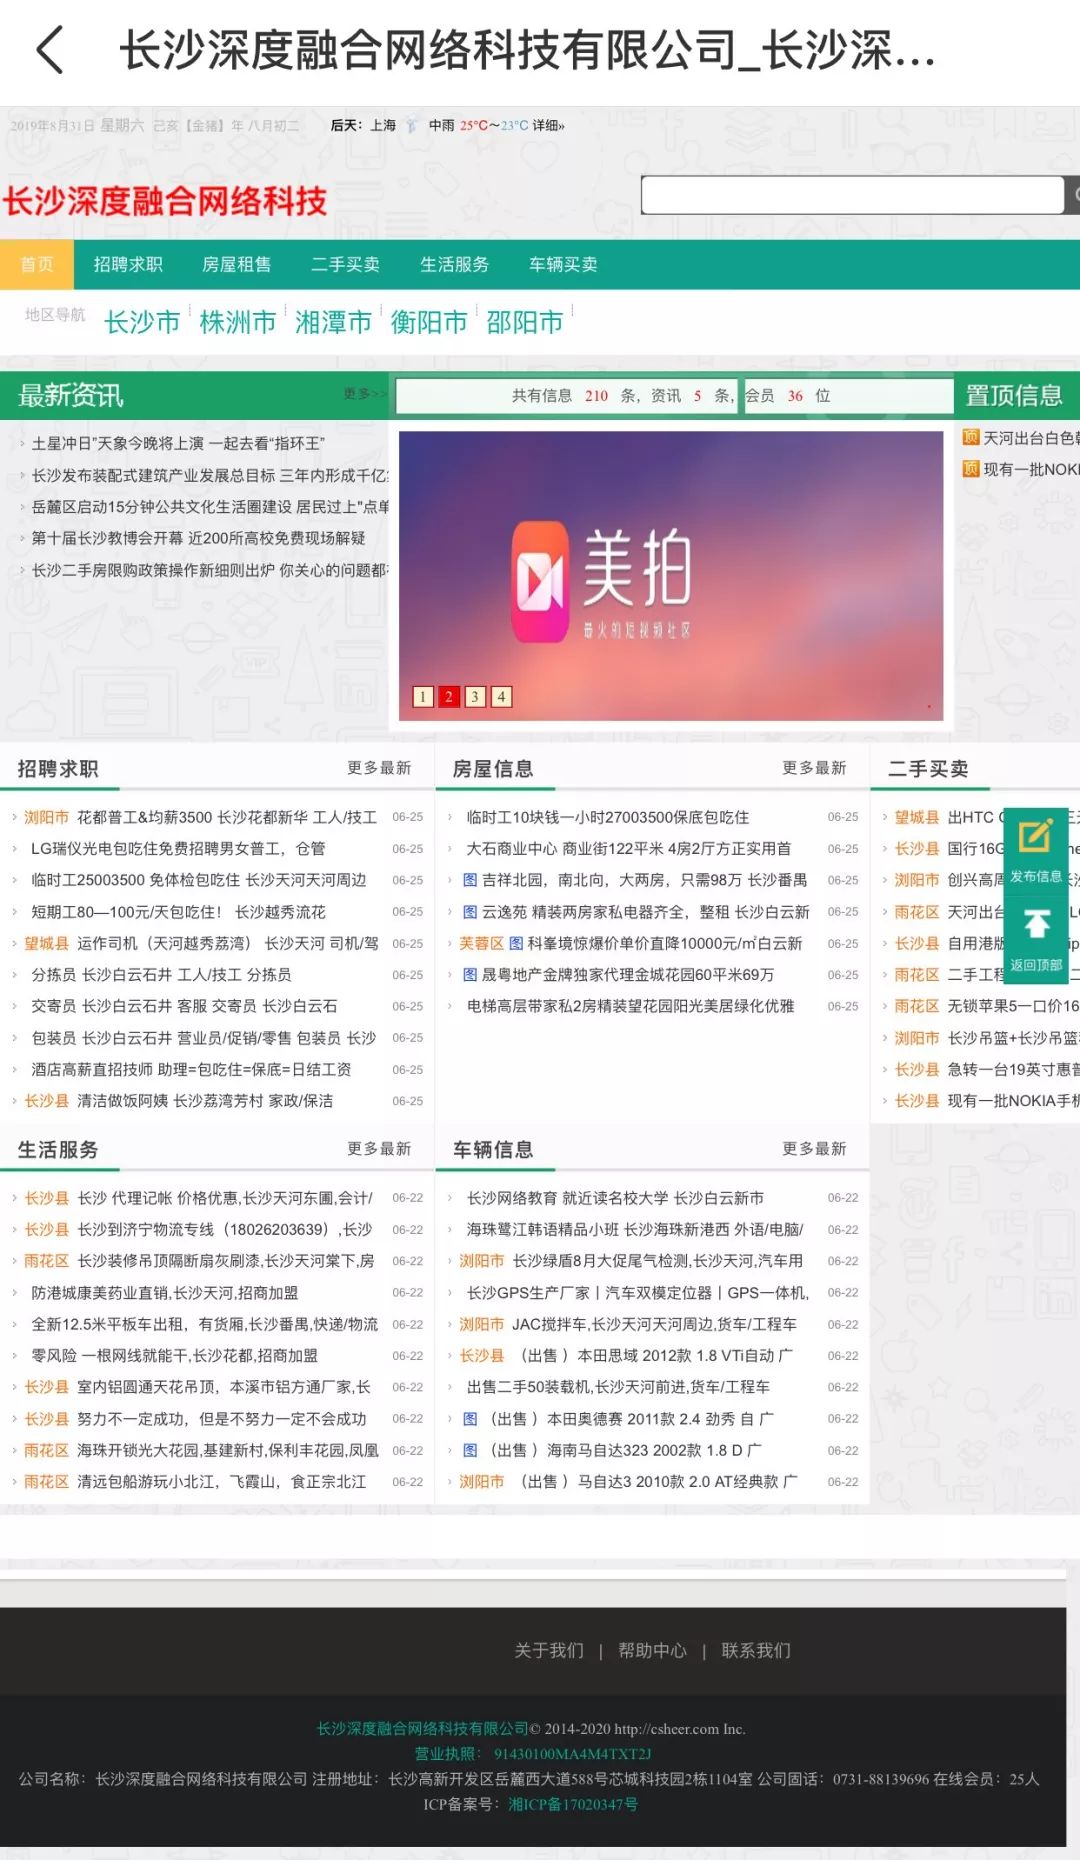Open housing listing 大石商业中心 商业街122平米
Image resolution: width=1080 pixels, height=1860 pixels.
tap(629, 849)
